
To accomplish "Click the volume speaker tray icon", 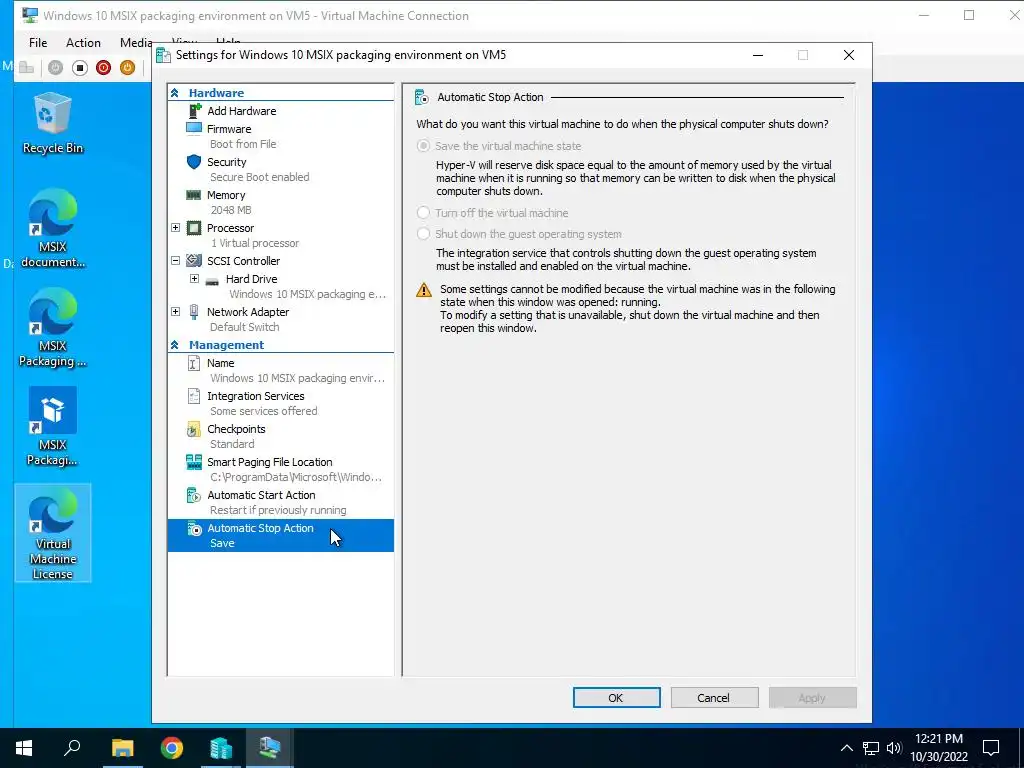I will point(894,748).
